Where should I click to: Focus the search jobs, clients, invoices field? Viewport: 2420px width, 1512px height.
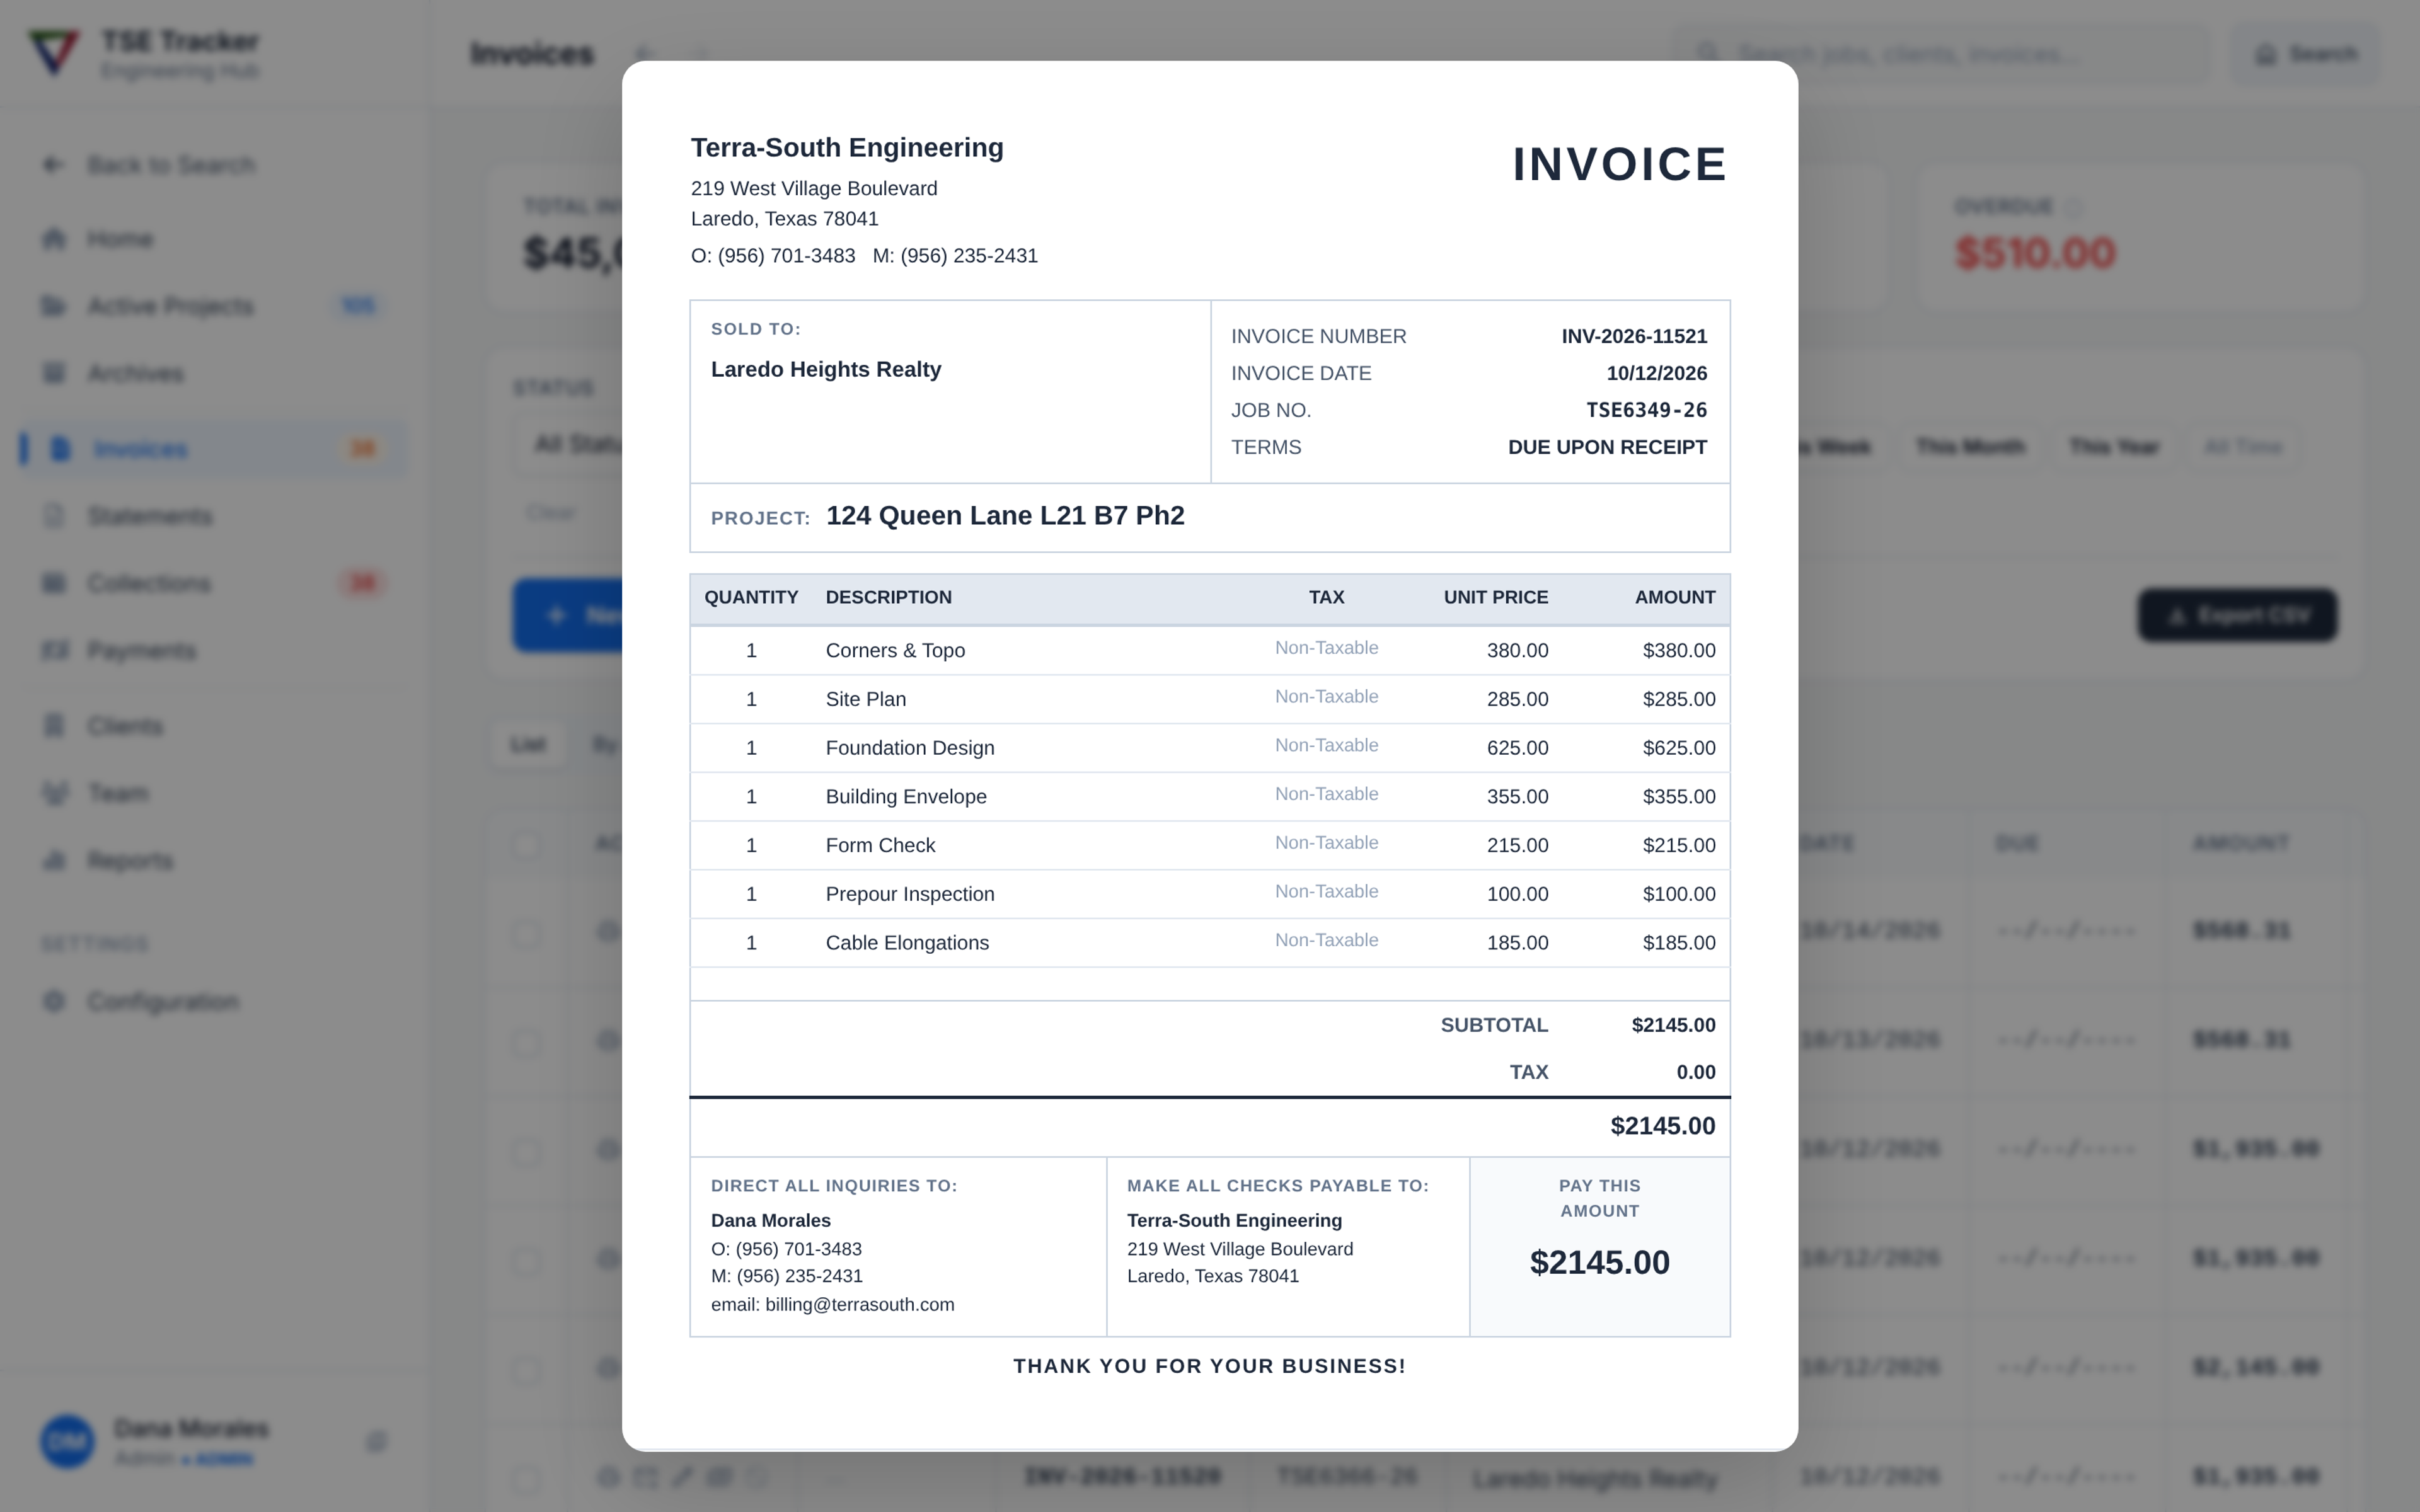(x=1943, y=54)
